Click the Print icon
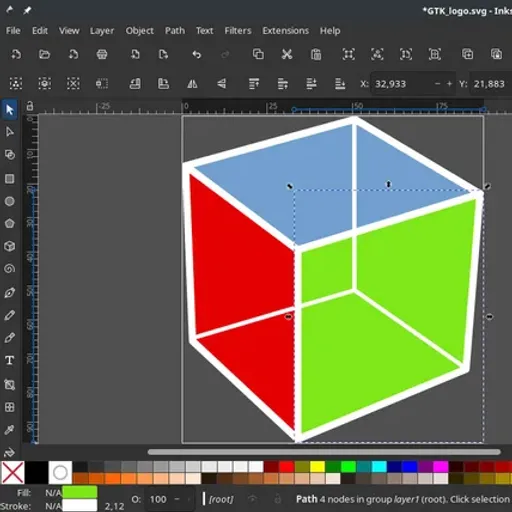 tap(102, 54)
